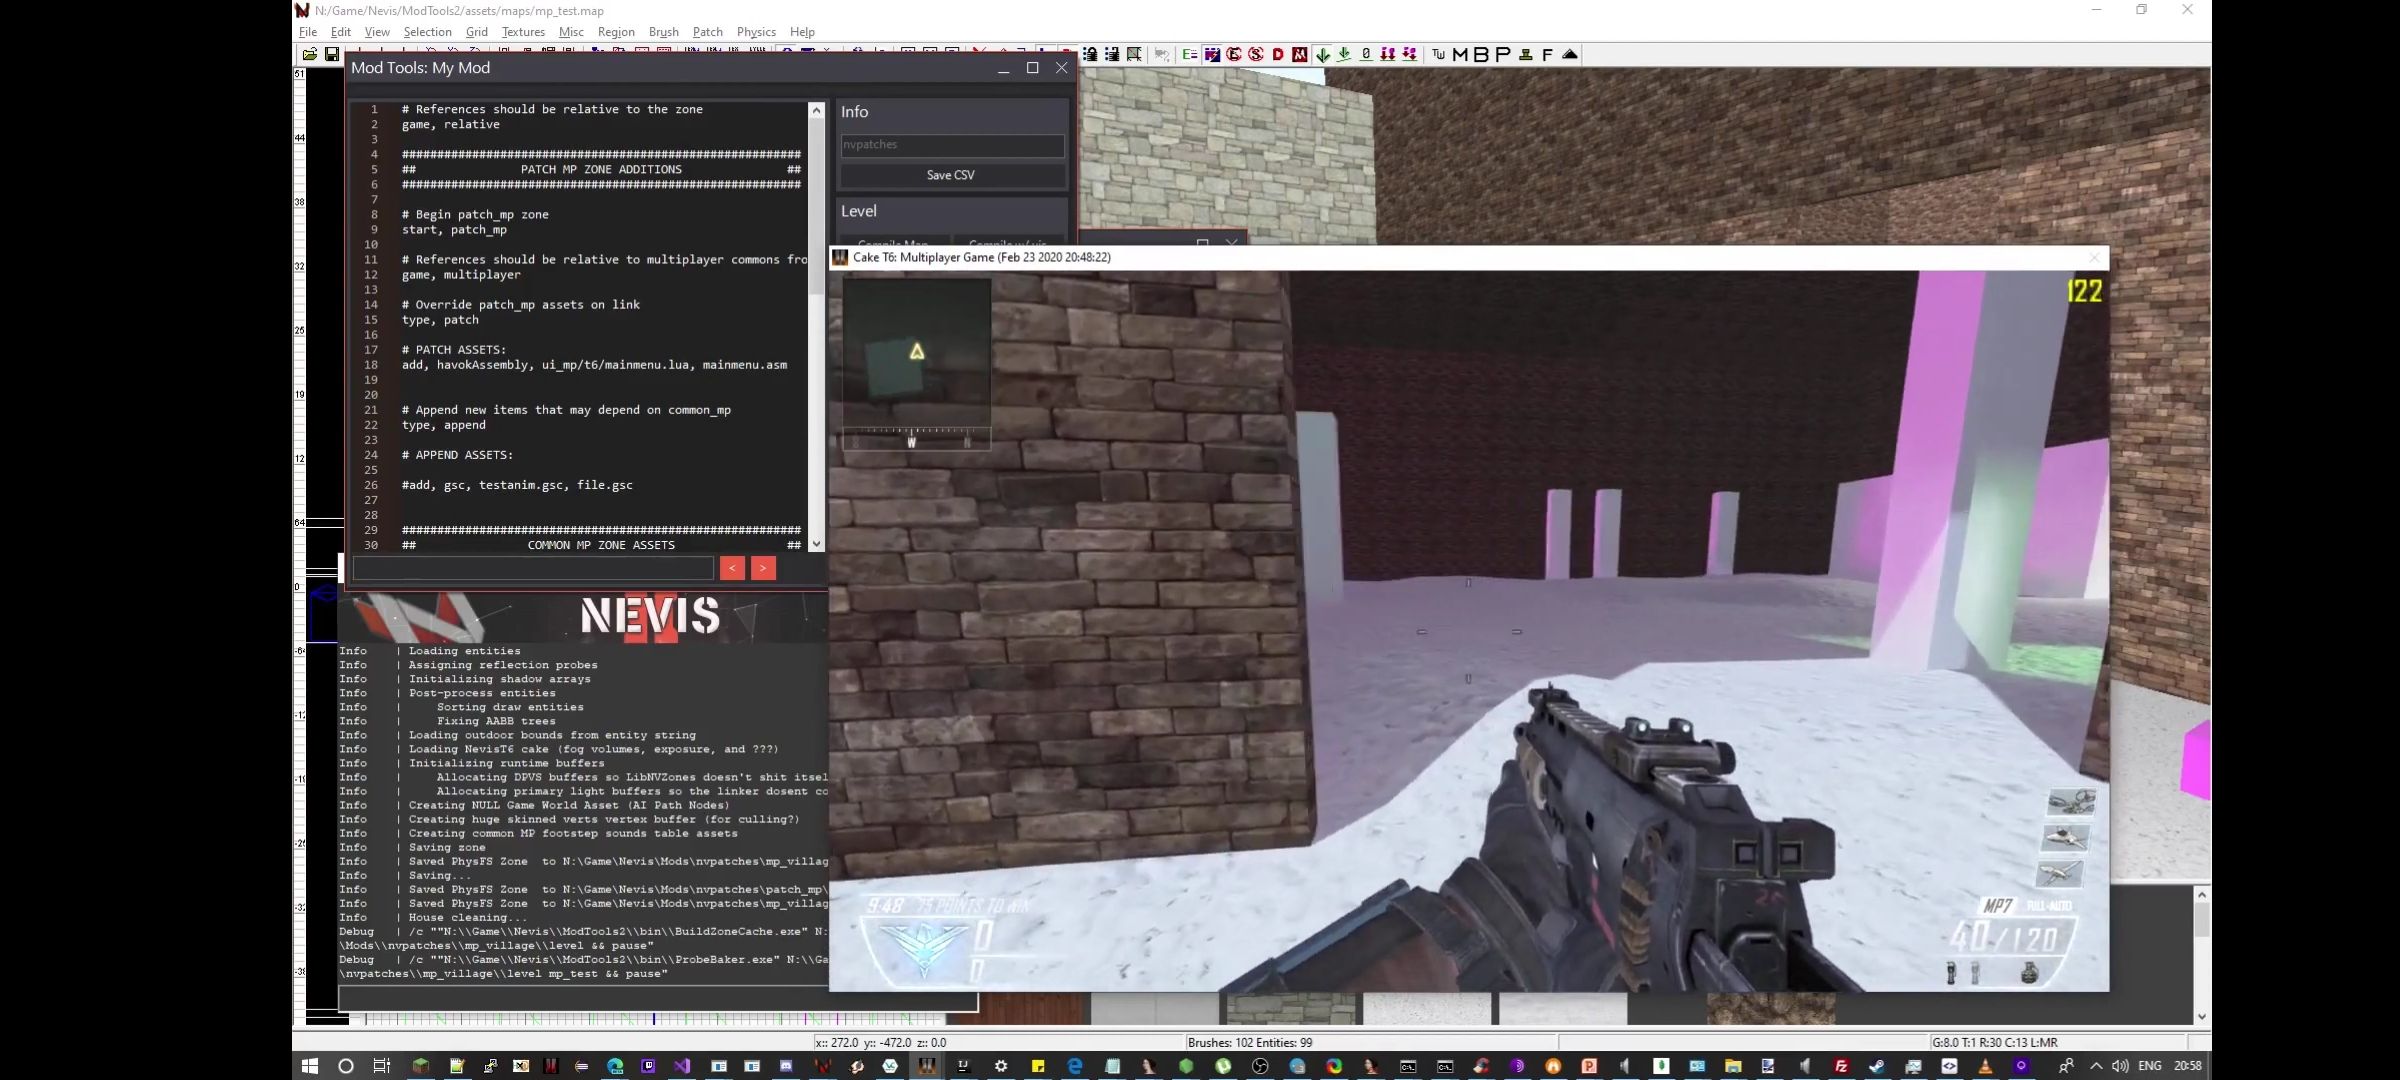Viewport: 2400px width, 1080px height.
Task: Click the blue lightning window toolbar icon
Action: coord(1212,54)
